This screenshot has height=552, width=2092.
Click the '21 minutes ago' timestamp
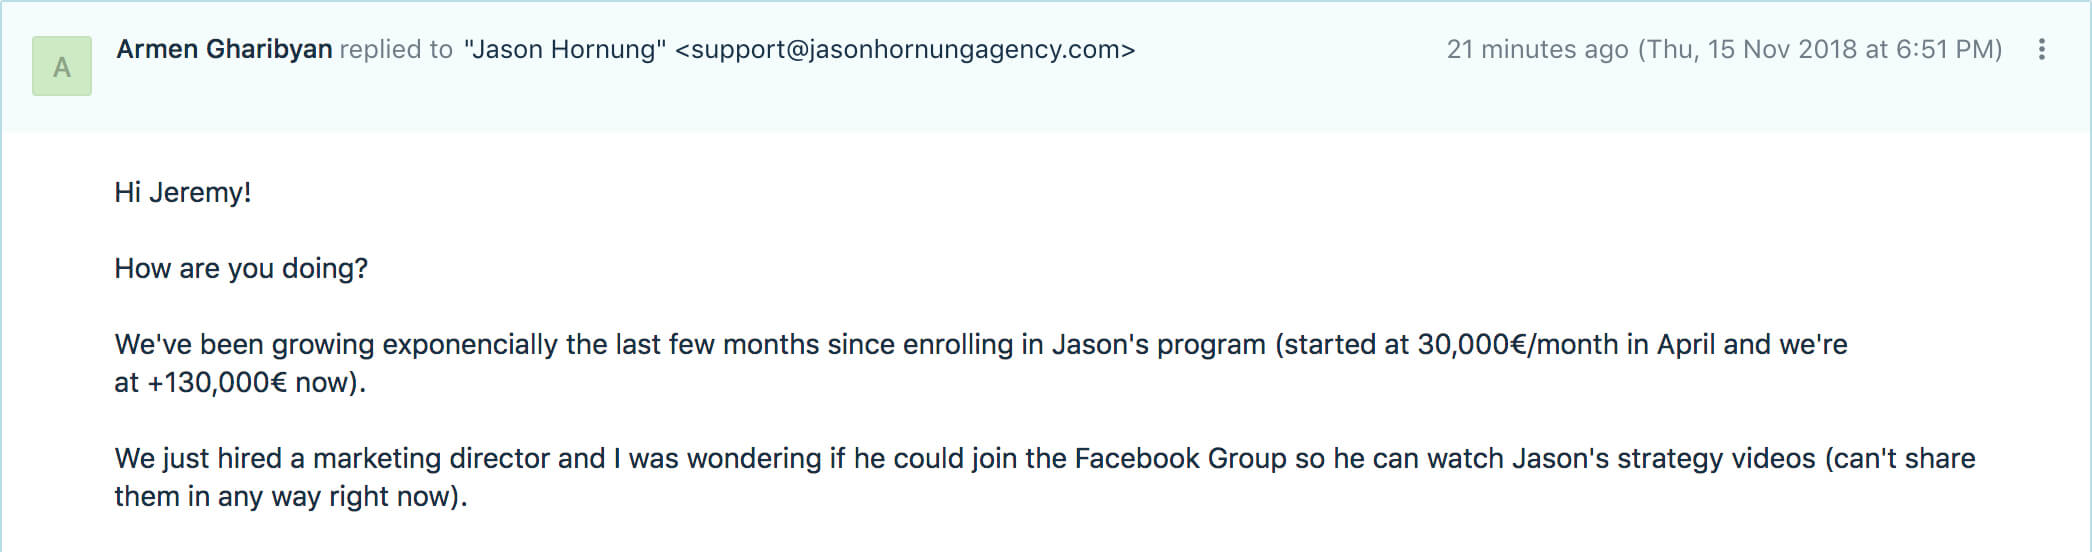[1538, 49]
